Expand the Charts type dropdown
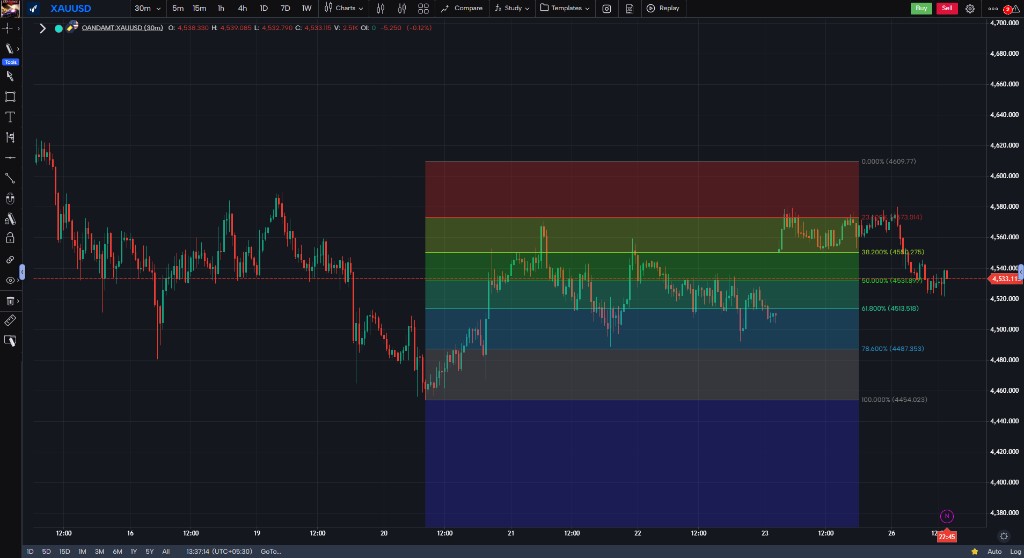Image resolution: width=1024 pixels, height=558 pixels. click(344, 8)
